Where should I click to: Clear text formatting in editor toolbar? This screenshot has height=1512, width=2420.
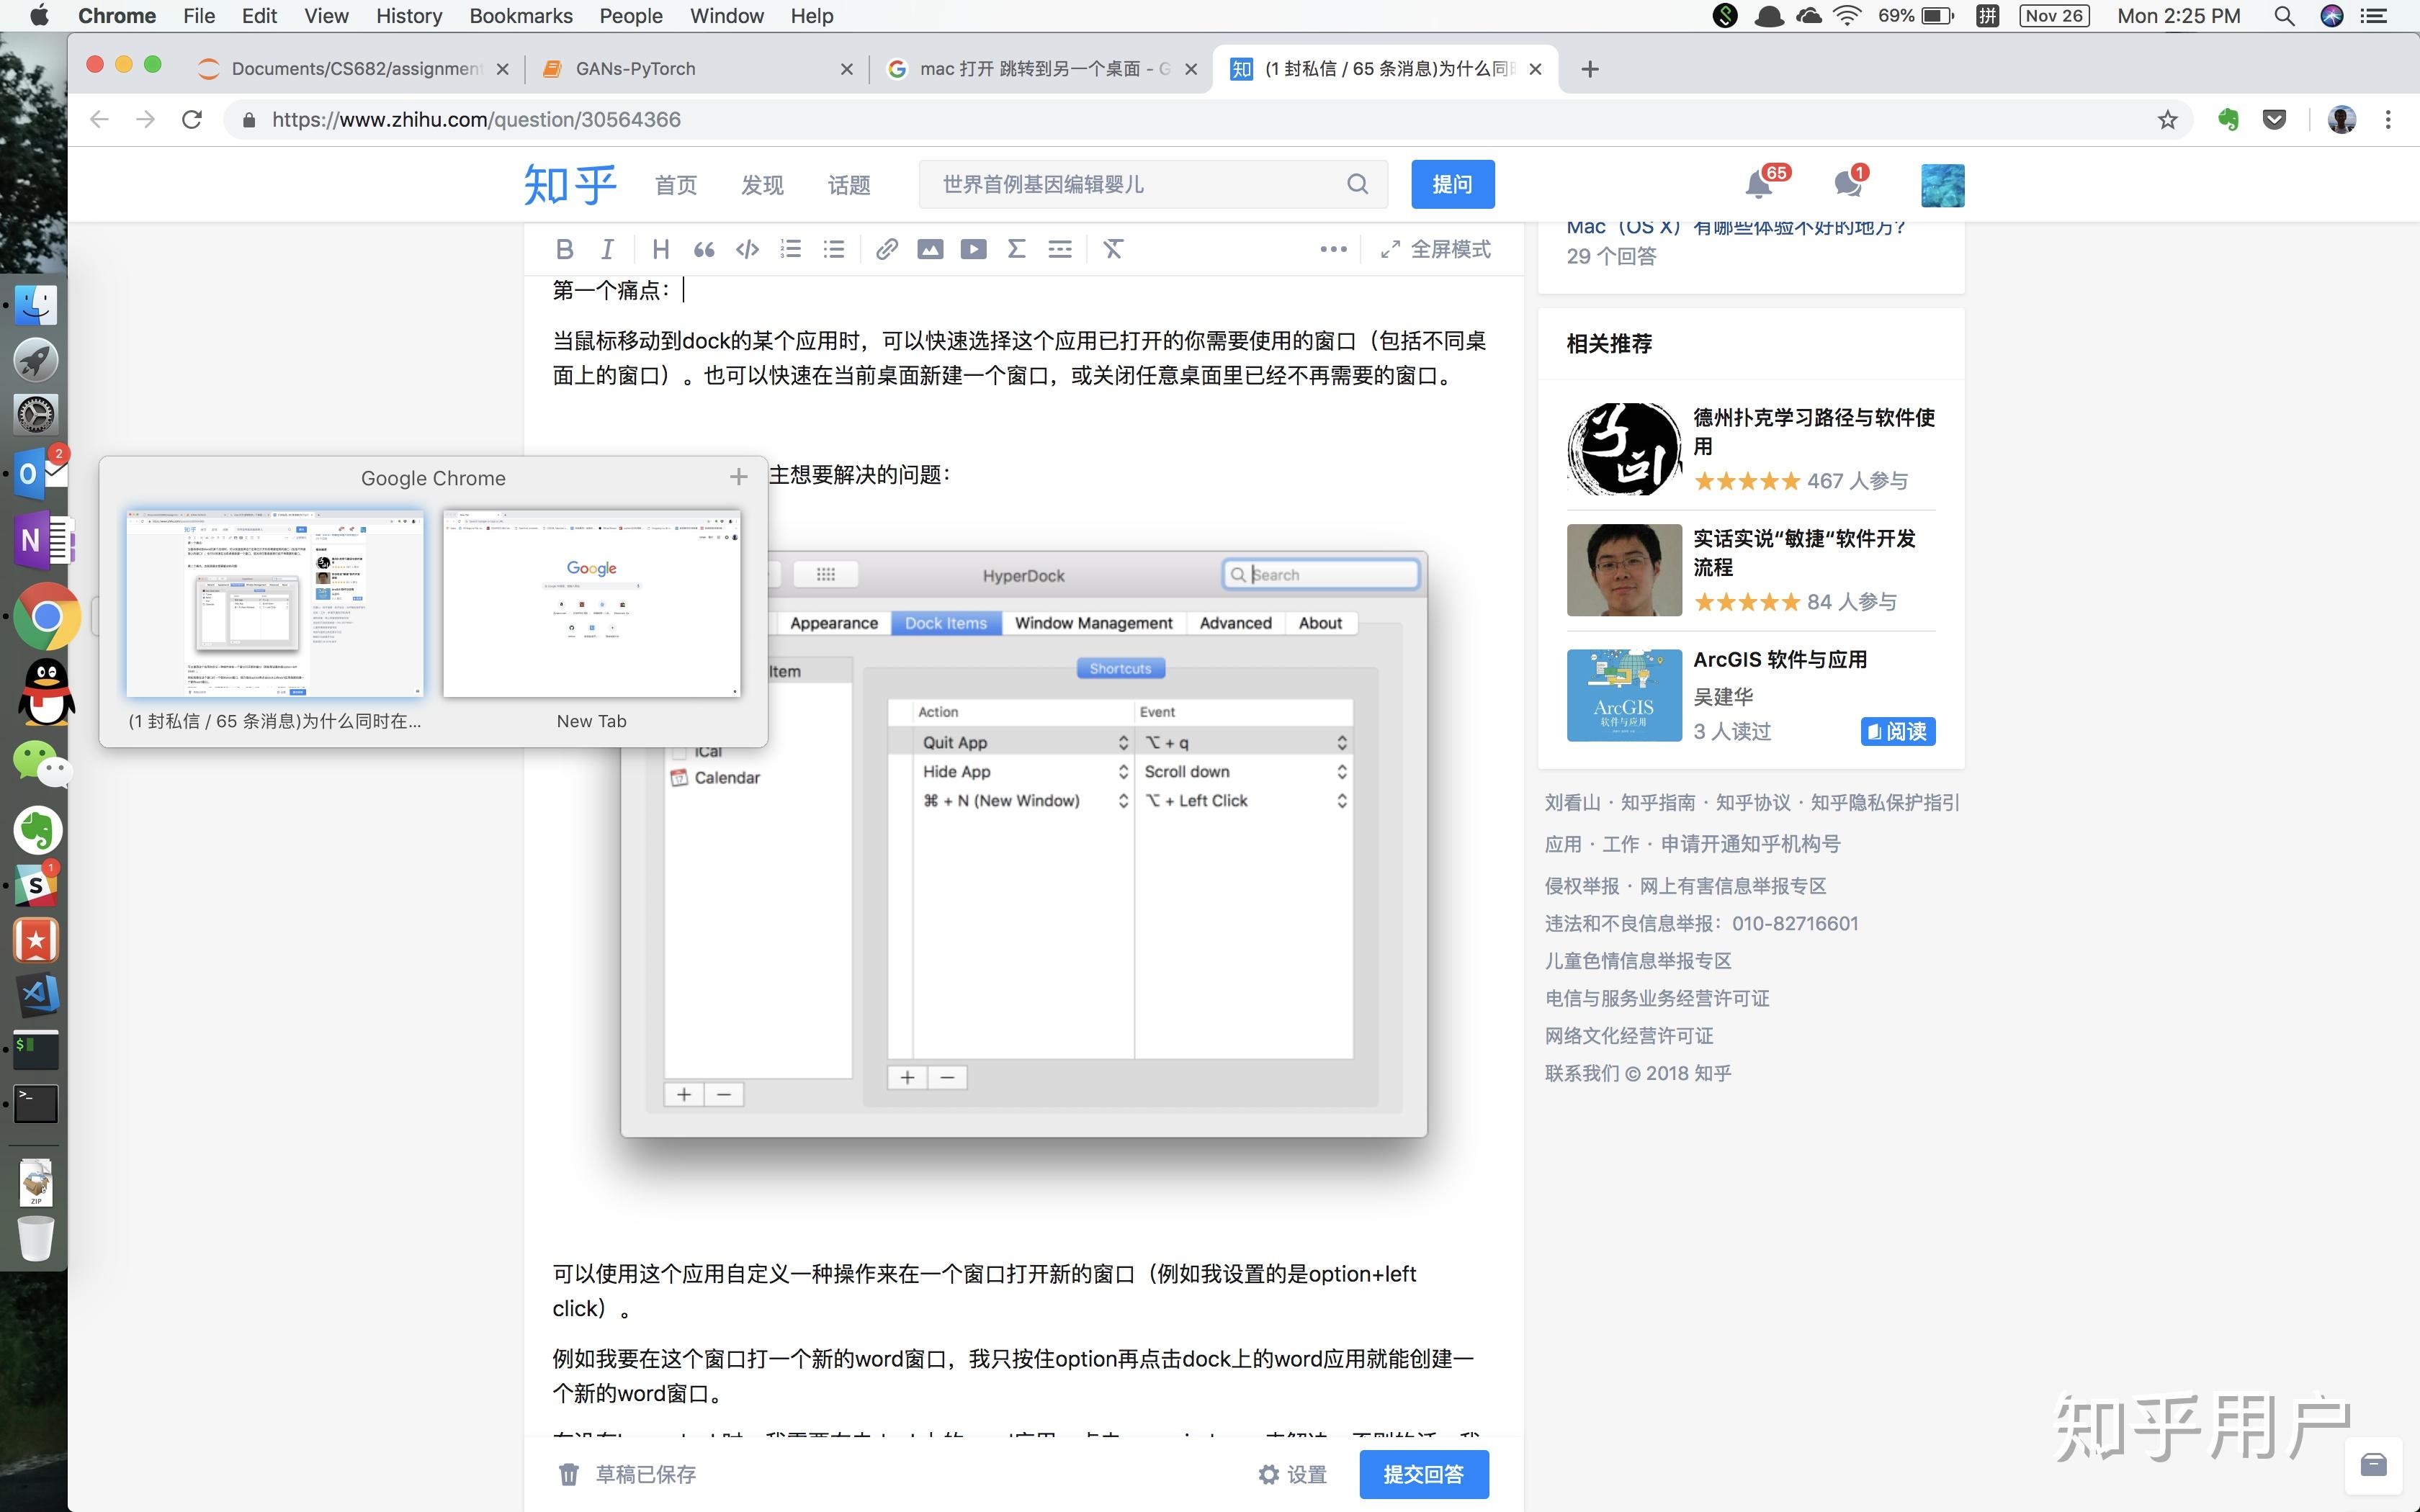pyautogui.click(x=1113, y=249)
